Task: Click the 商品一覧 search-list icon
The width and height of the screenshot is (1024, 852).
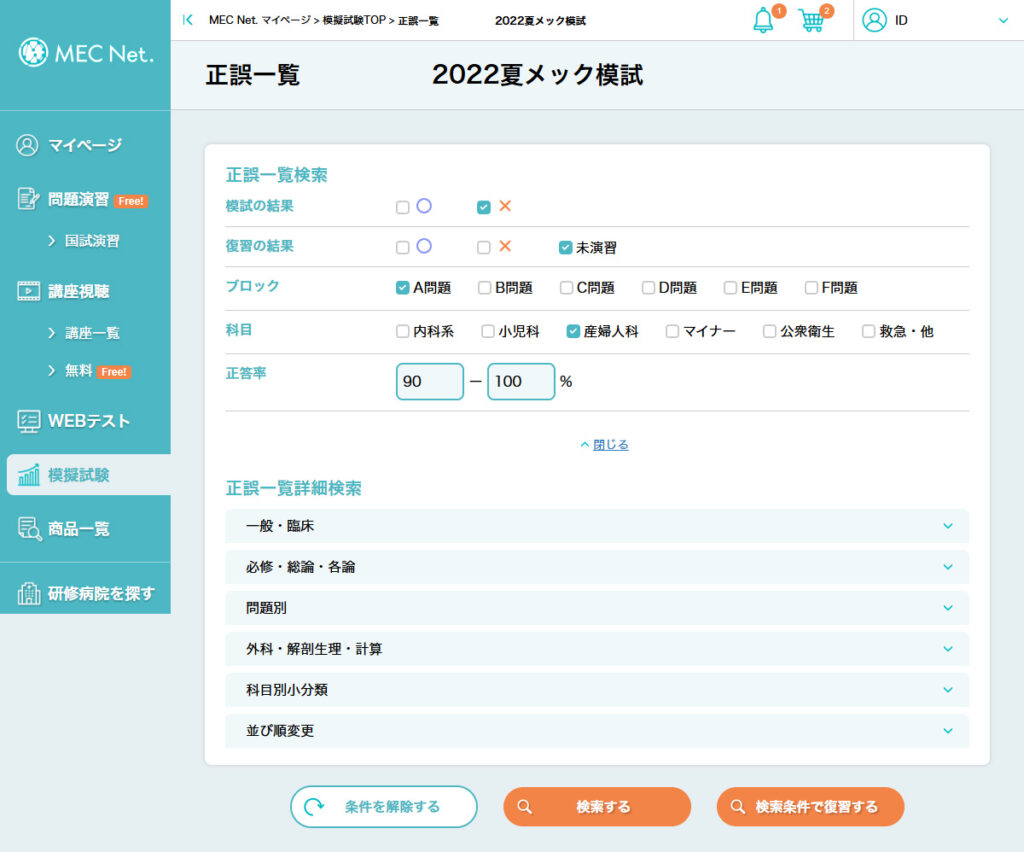Action: tap(29, 528)
